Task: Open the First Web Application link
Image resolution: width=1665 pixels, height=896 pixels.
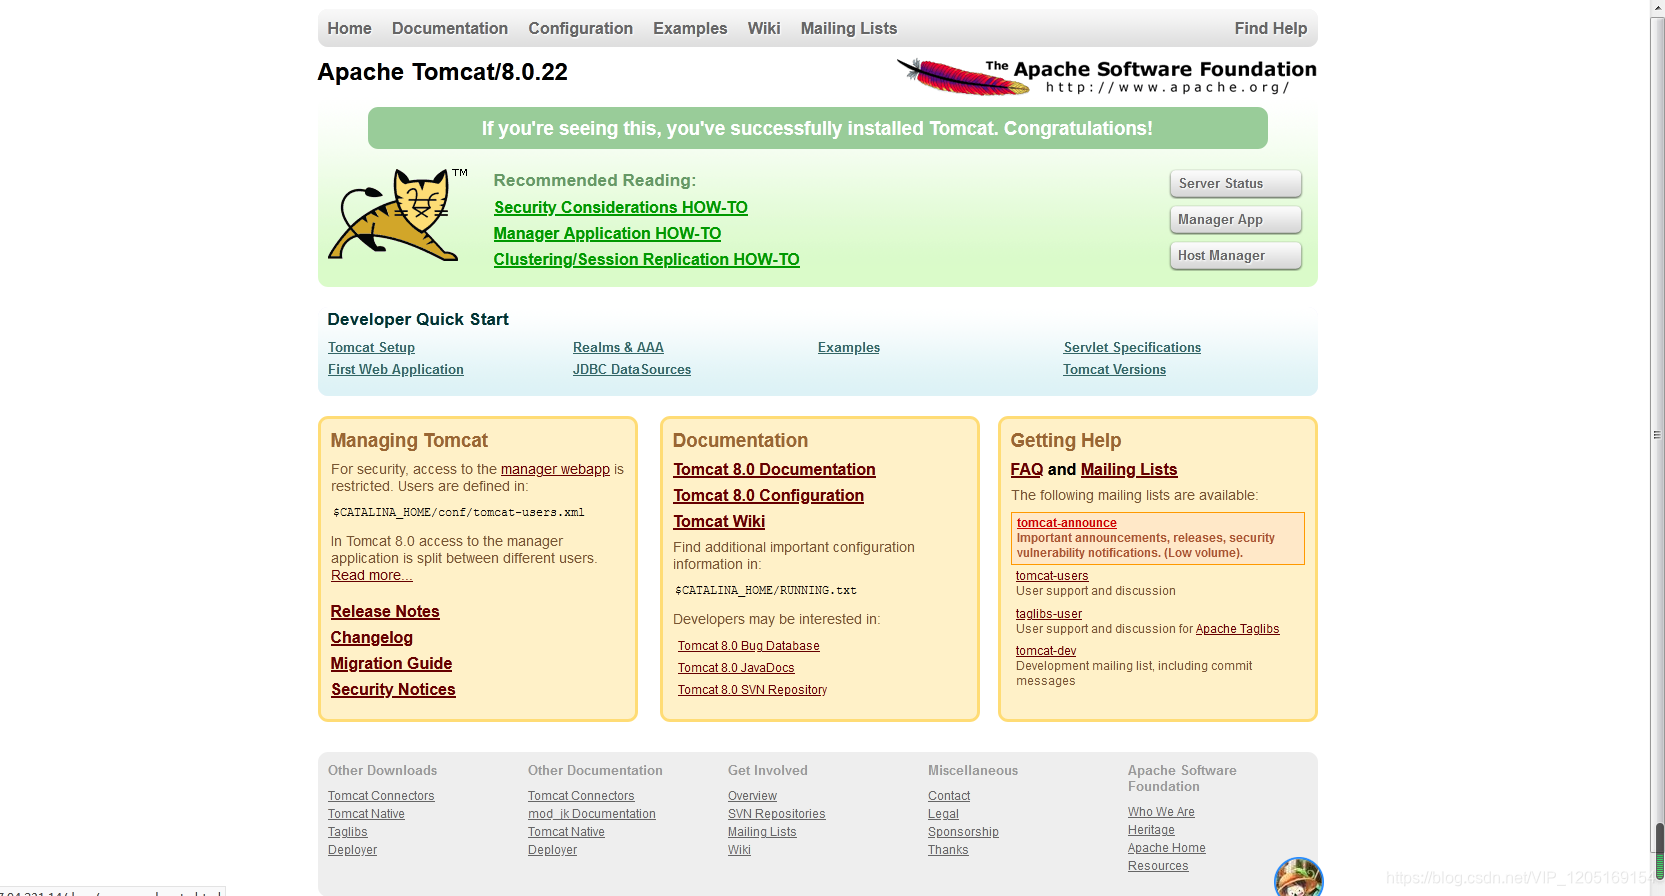Action: [396, 369]
